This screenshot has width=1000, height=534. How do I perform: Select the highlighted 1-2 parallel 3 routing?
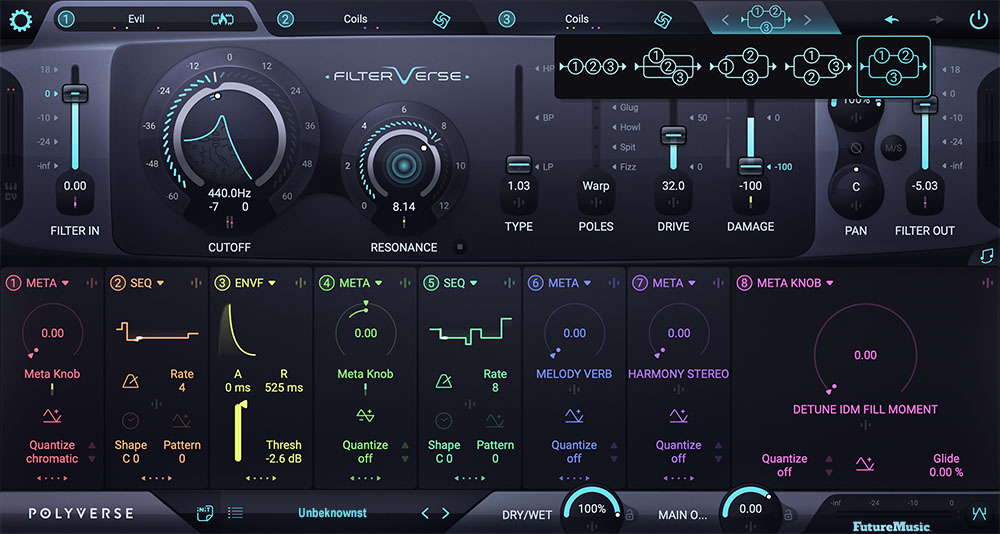tap(893, 66)
